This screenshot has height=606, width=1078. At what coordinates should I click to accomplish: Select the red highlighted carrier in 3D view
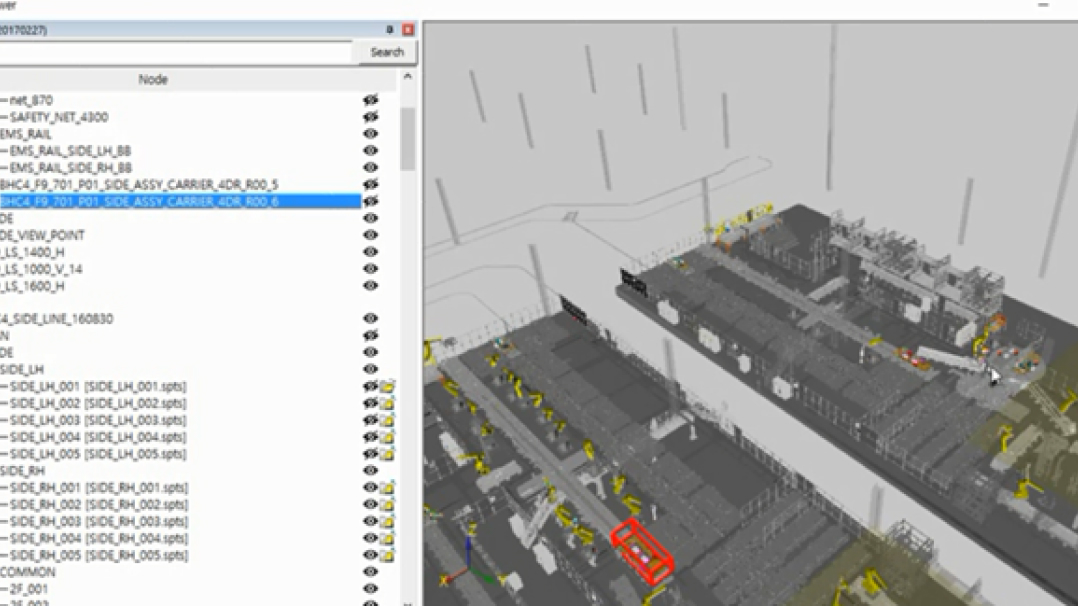pos(643,548)
